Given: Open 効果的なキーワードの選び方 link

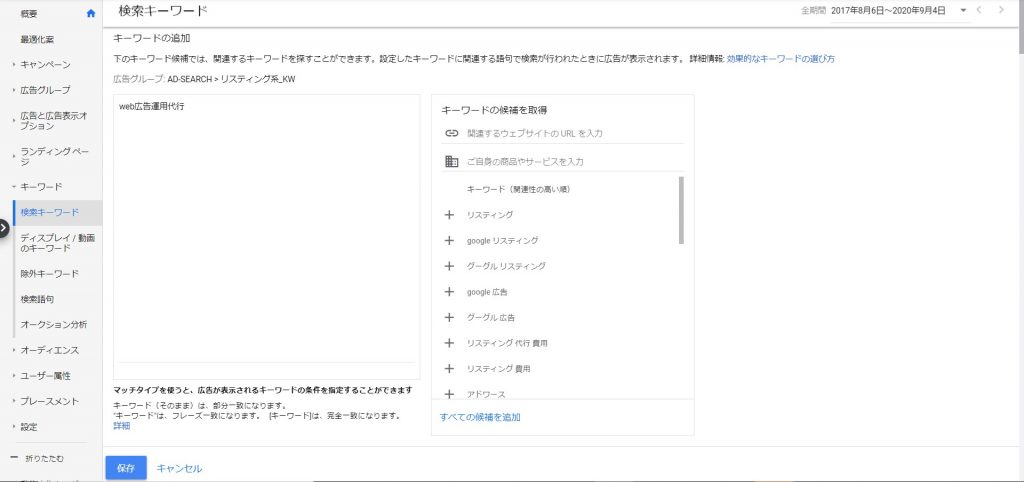Looking at the screenshot, I should (780, 59).
